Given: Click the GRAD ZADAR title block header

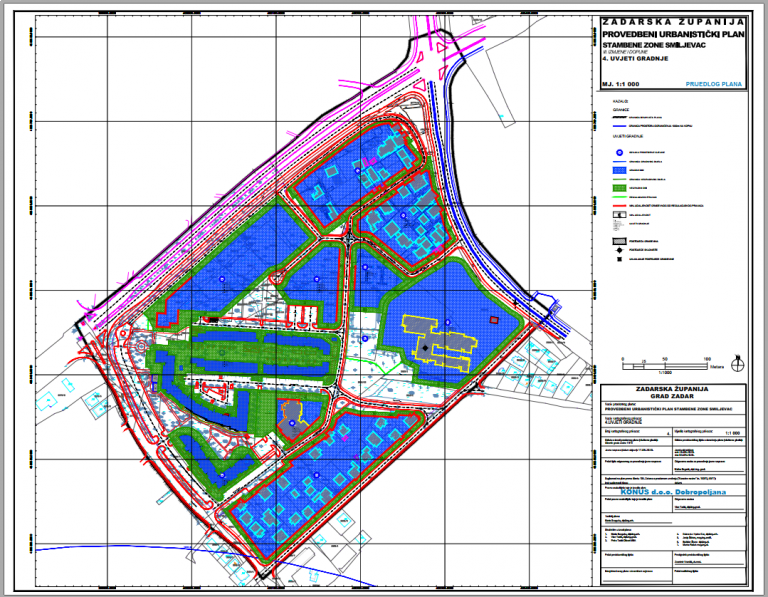Looking at the screenshot, I should pos(672,396).
